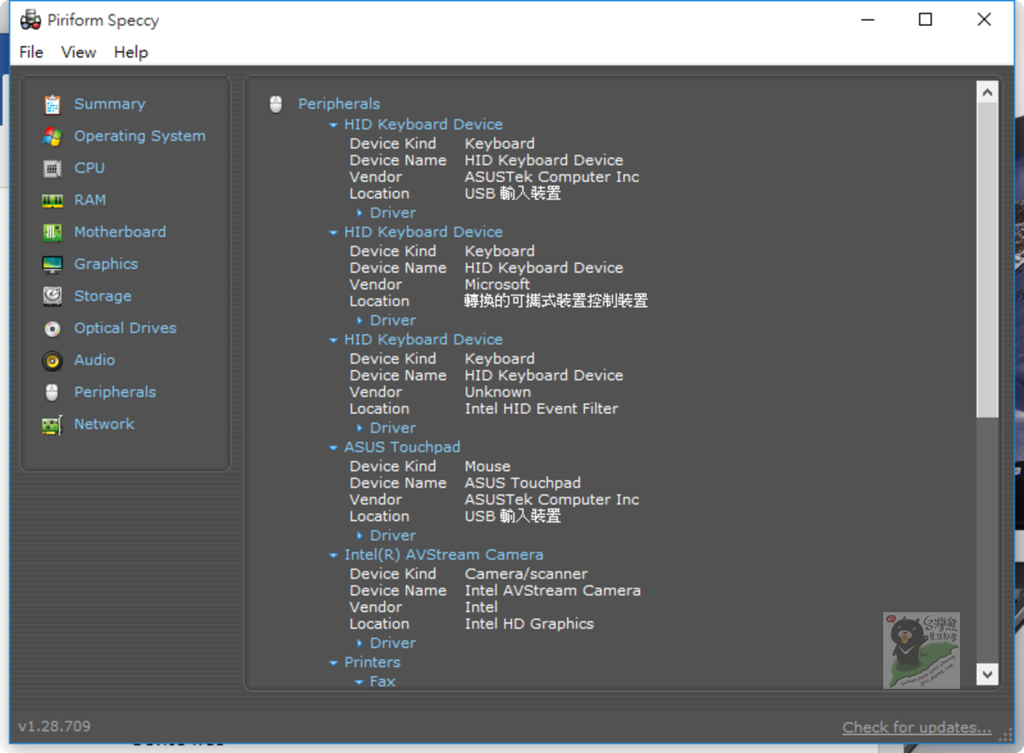
Task: Expand Driver under Intel AVStream Camera
Action: [359, 643]
